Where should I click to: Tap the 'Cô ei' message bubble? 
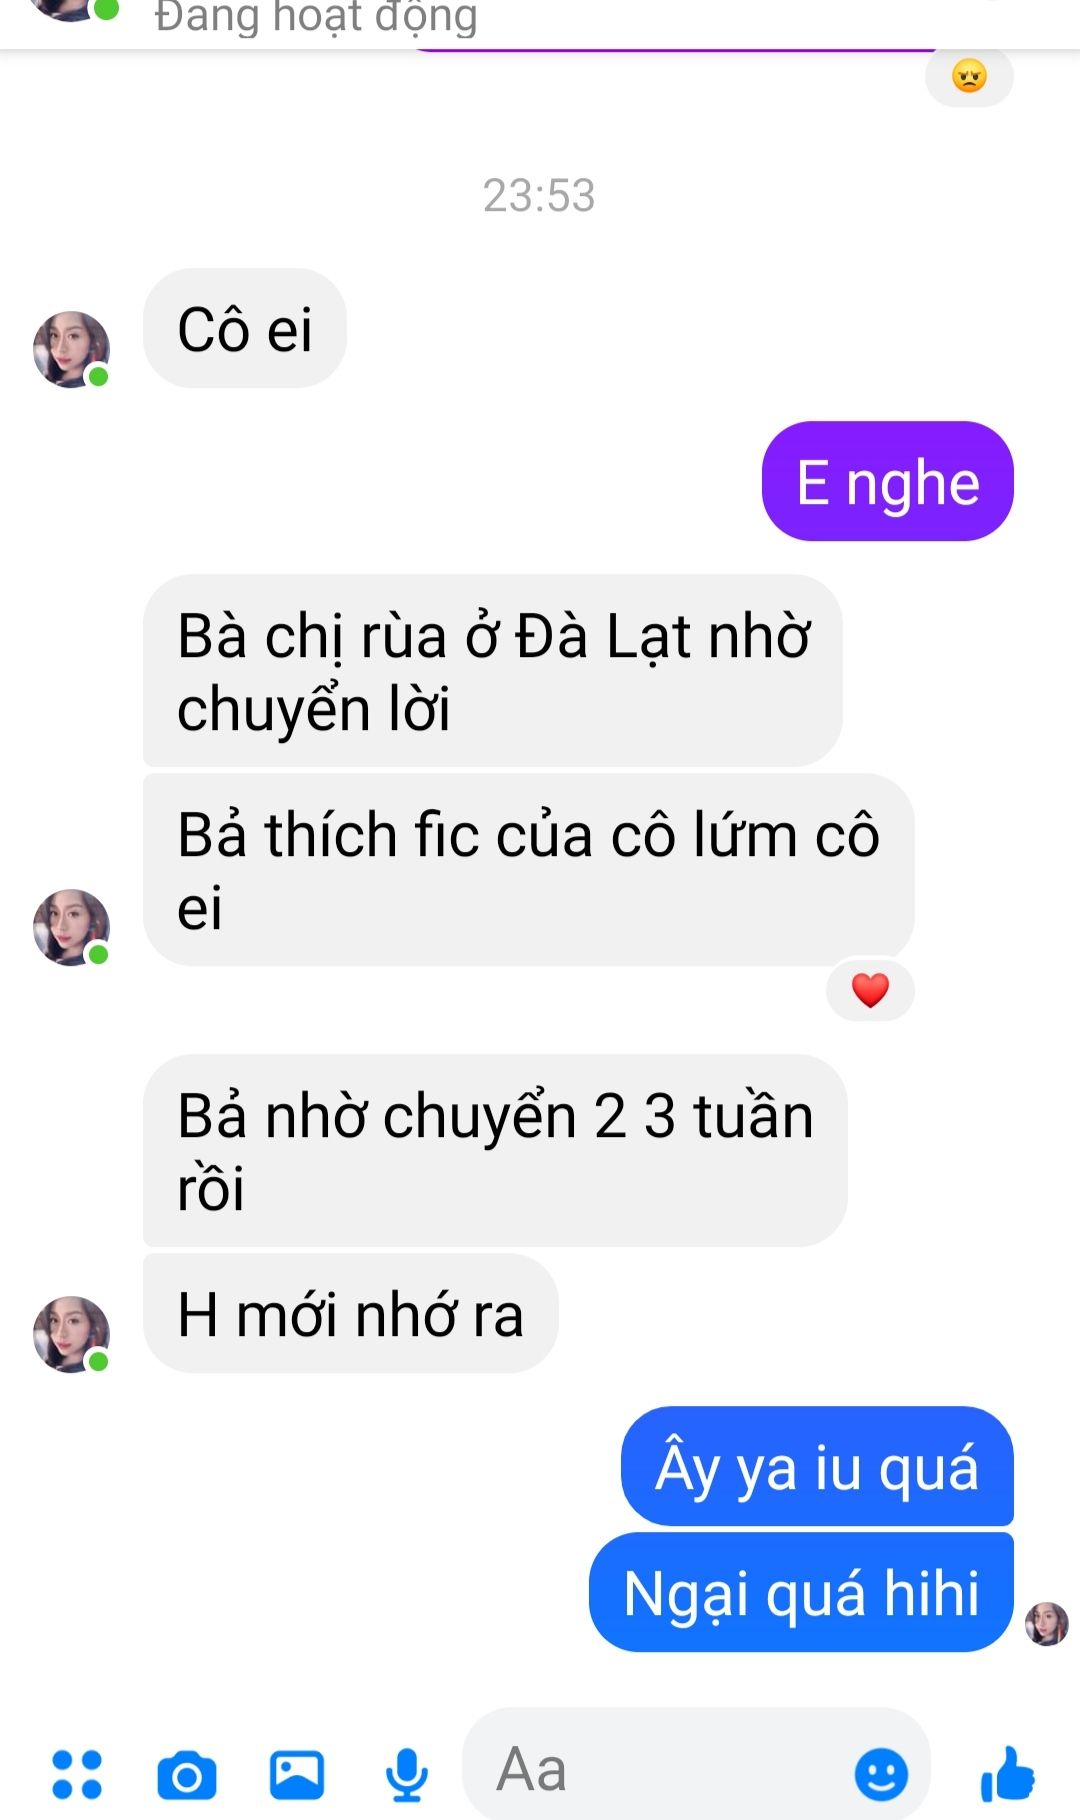click(245, 328)
